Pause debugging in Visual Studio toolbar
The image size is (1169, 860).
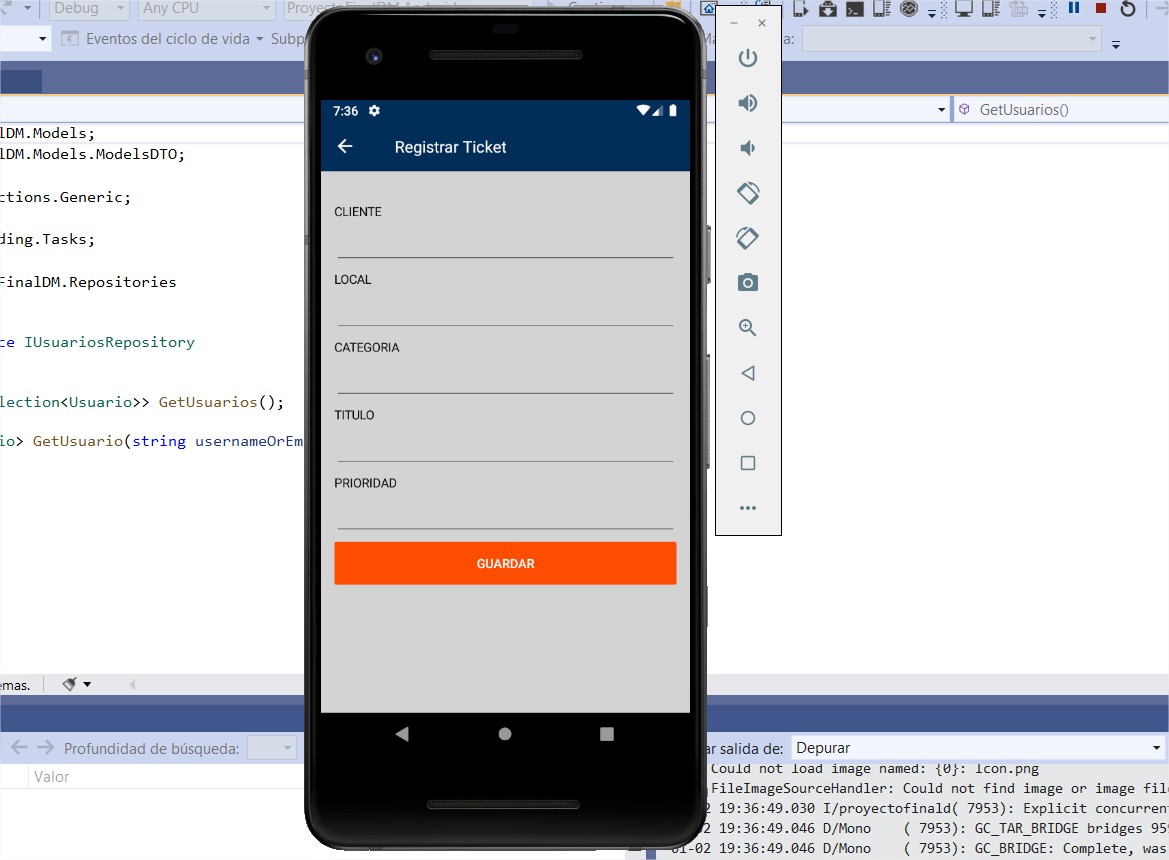click(x=1074, y=9)
